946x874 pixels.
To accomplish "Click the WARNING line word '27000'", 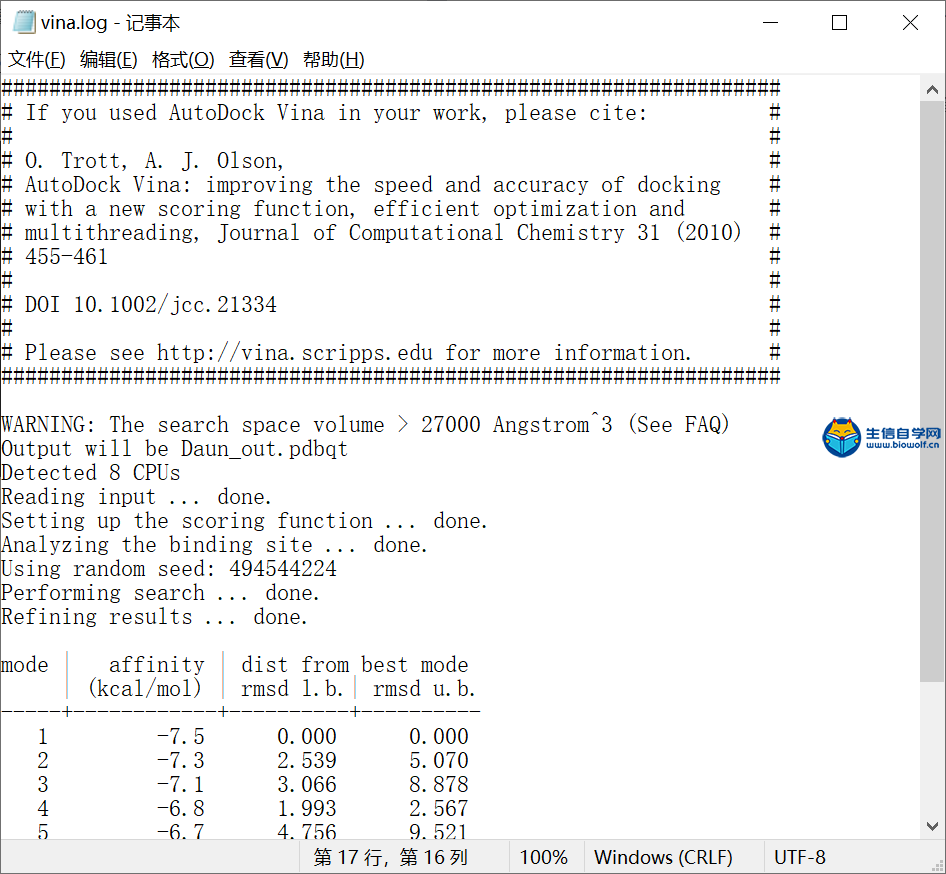I will click(x=451, y=425).
